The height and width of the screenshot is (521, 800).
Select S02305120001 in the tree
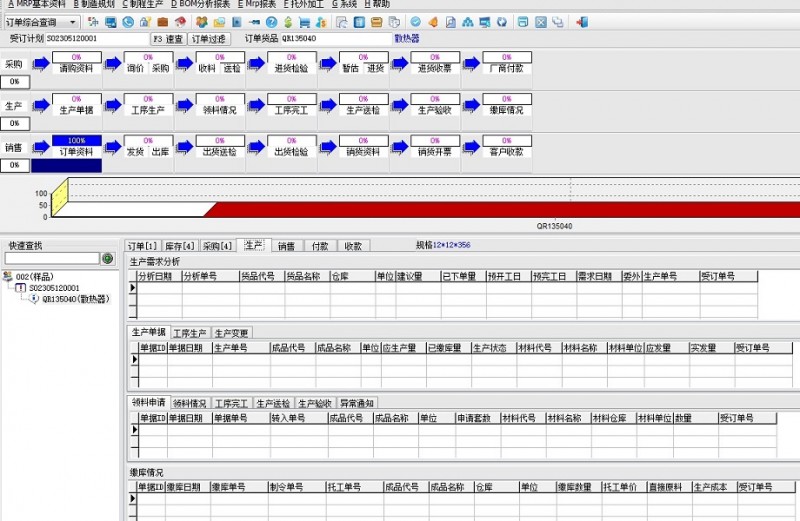point(54,288)
